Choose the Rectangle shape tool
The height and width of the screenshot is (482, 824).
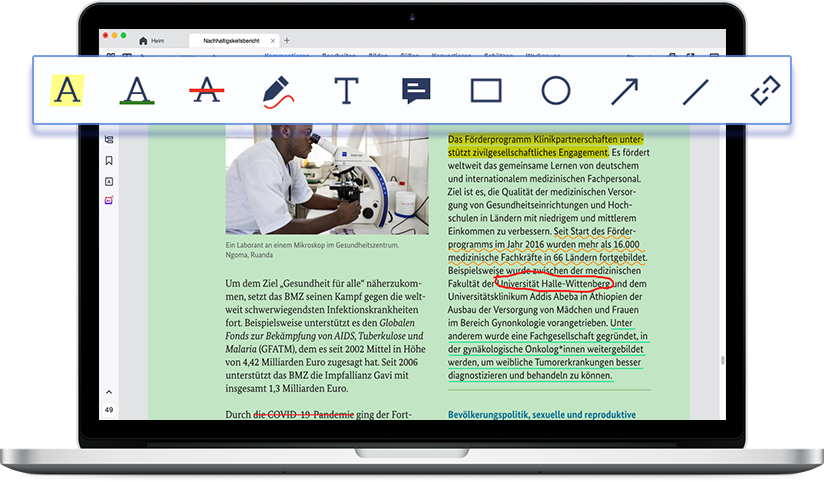(486, 91)
